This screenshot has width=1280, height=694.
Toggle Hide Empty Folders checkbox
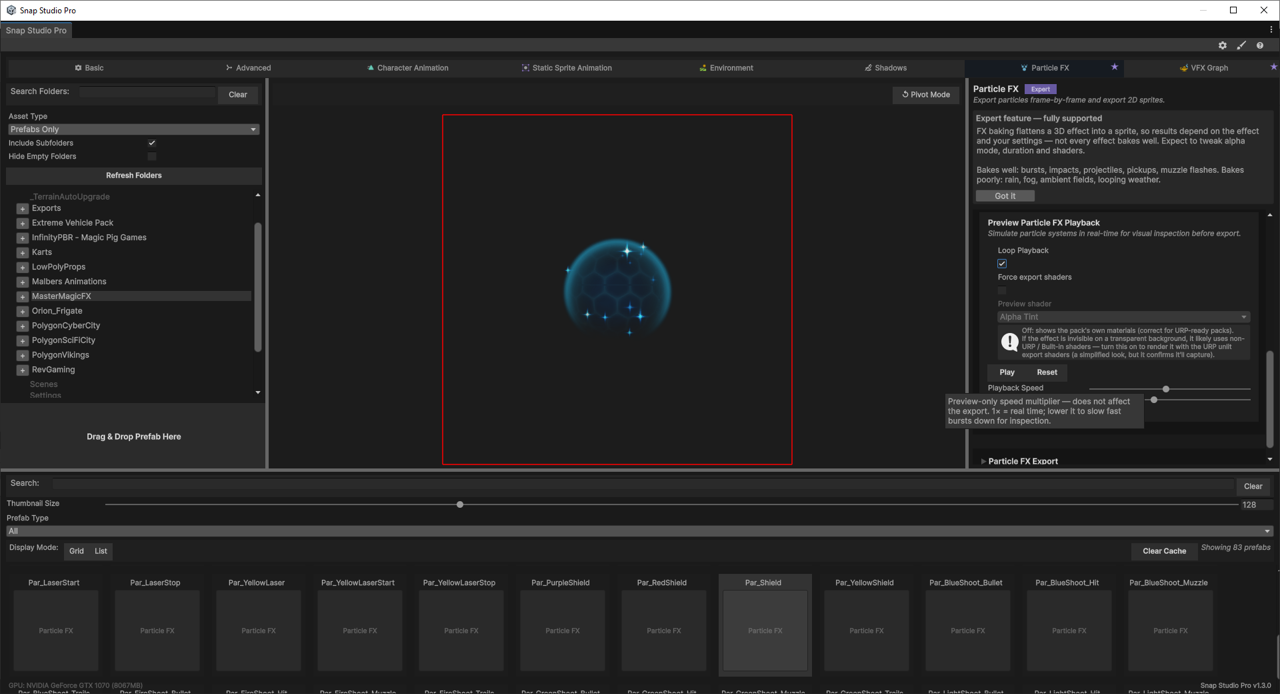coord(152,156)
